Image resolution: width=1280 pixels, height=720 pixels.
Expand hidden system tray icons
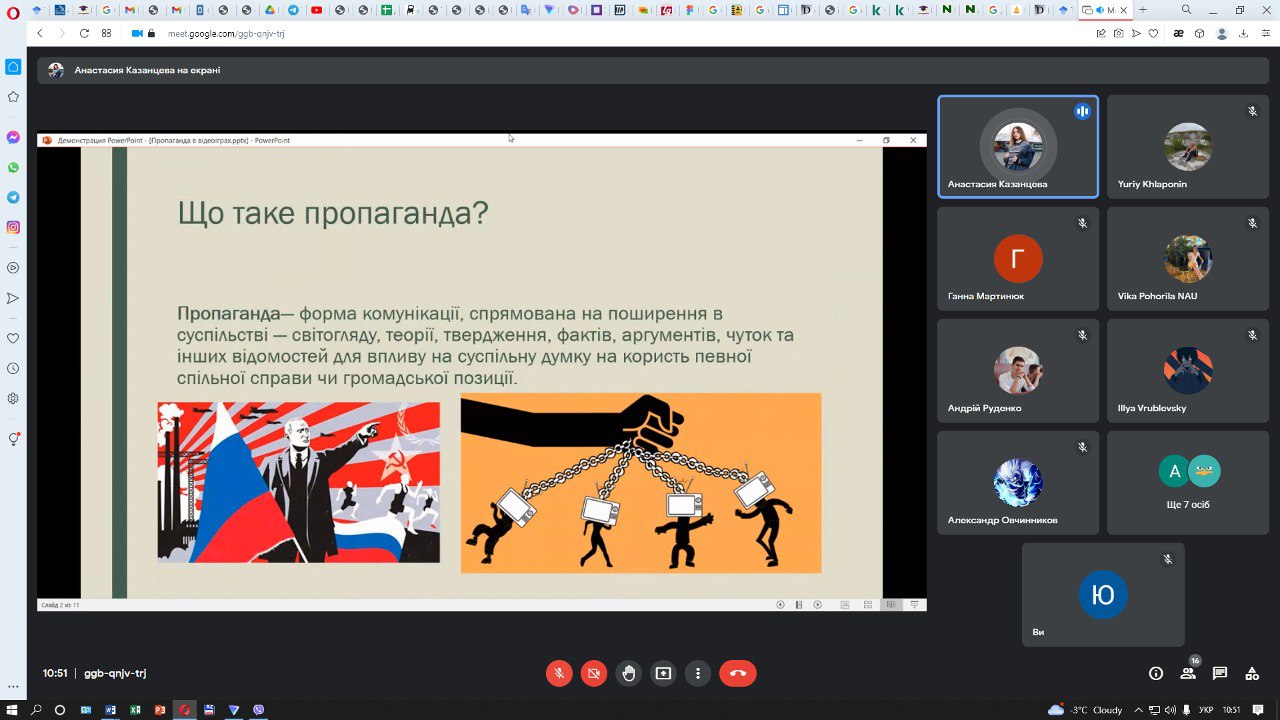coord(1137,710)
